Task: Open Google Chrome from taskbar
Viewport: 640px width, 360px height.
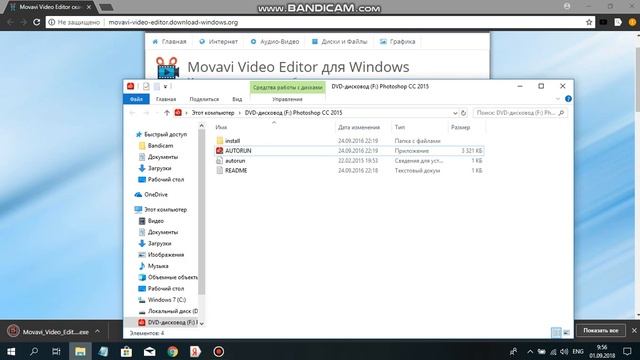Action: click(173, 351)
